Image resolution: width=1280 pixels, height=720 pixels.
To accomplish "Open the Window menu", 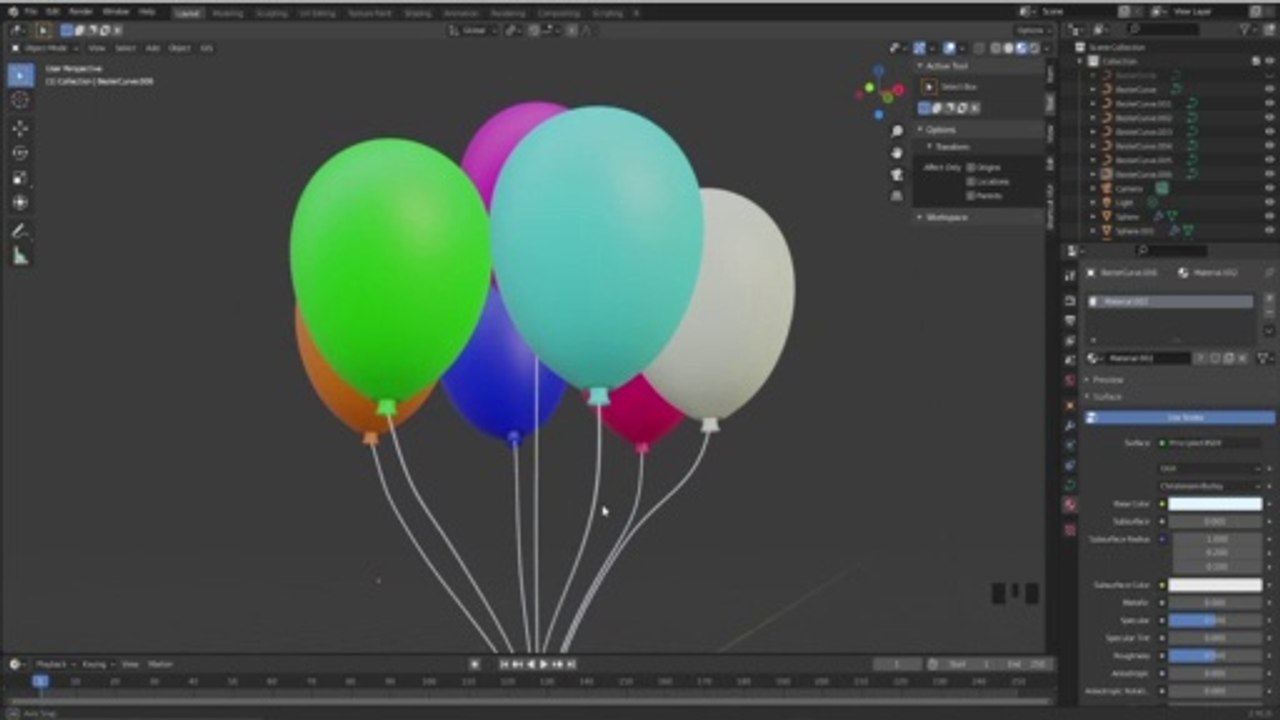I will click(x=116, y=12).
